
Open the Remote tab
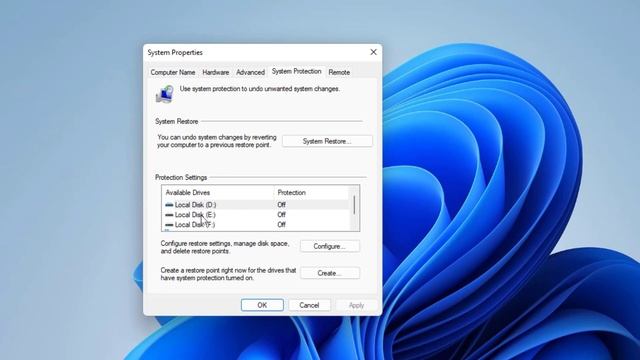(x=339, y=72)
